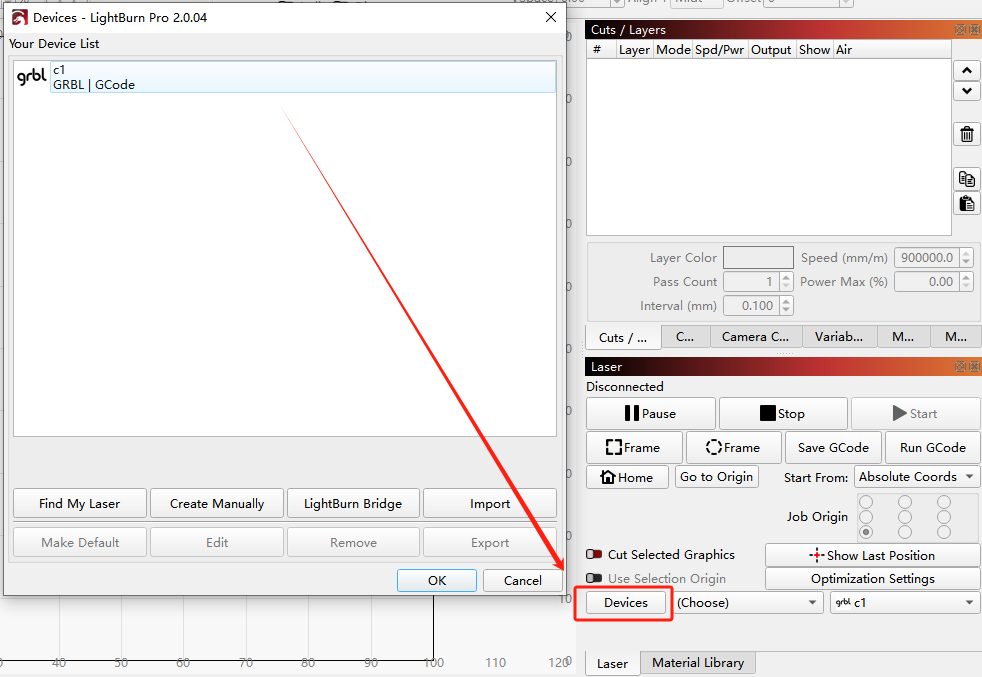Adjust the Power Max (%) spinner arrows

point(966,282)
